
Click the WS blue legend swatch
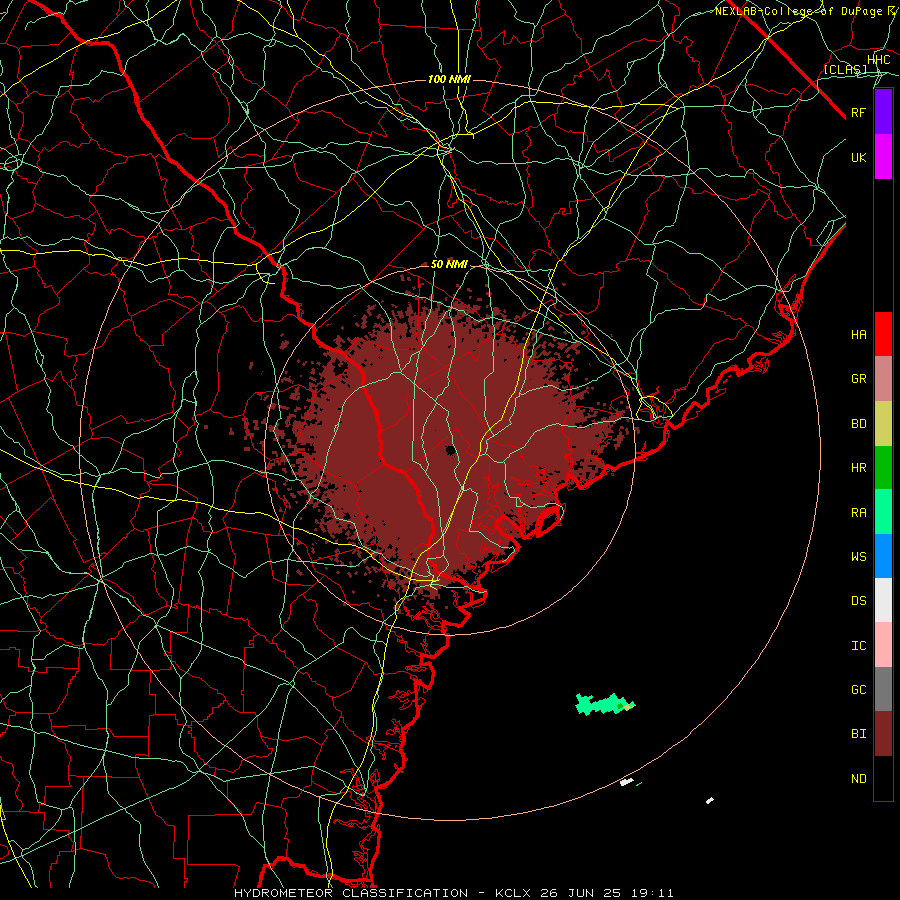pyautogui.click(x=883, y=556)
